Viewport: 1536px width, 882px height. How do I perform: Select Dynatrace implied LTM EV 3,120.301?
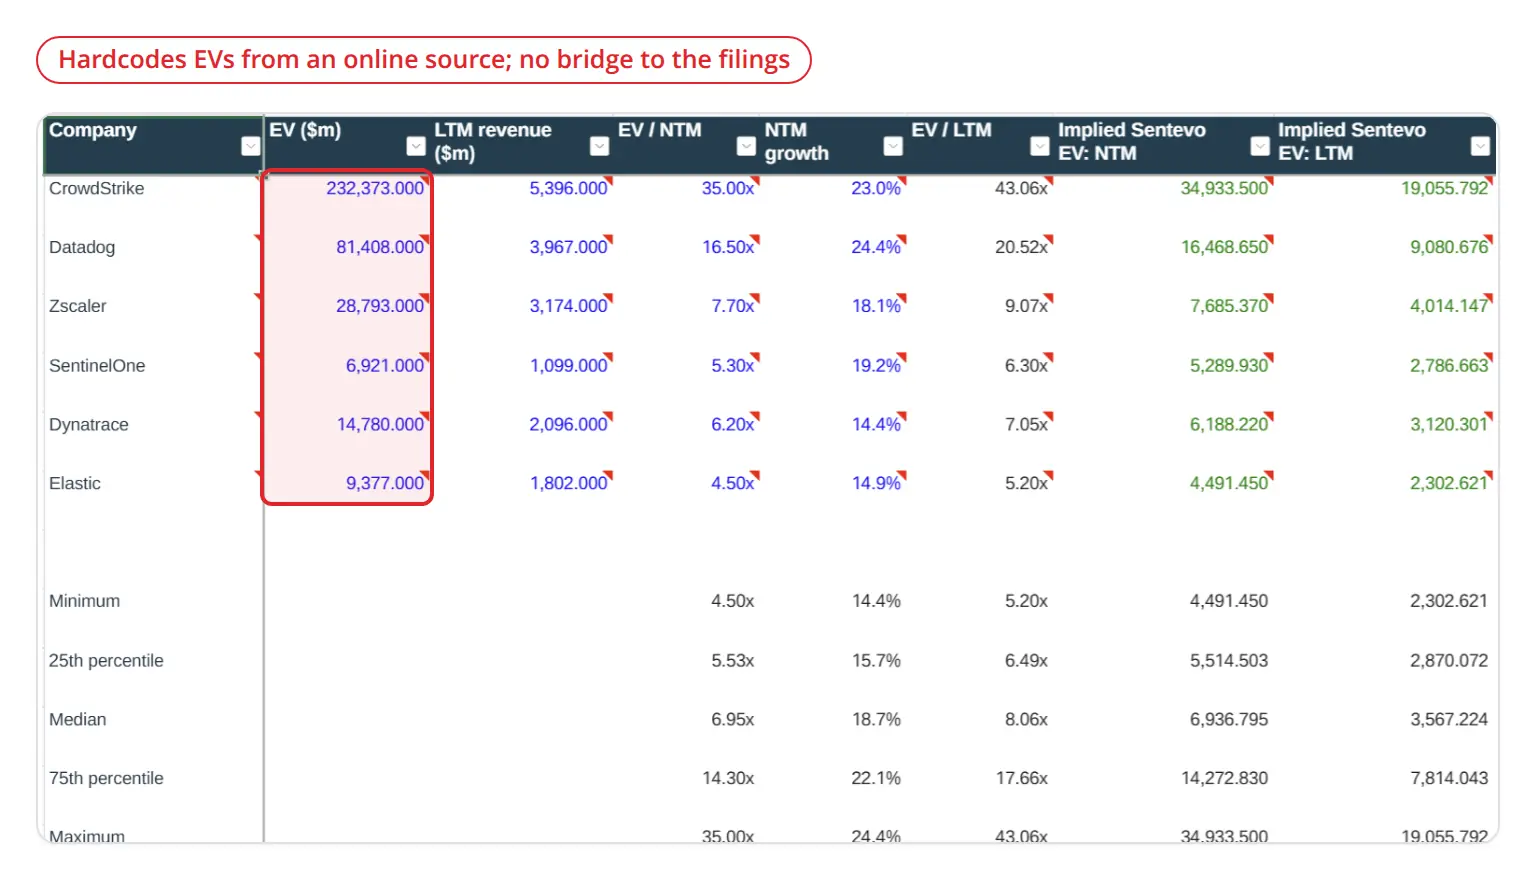(1449, 425)
